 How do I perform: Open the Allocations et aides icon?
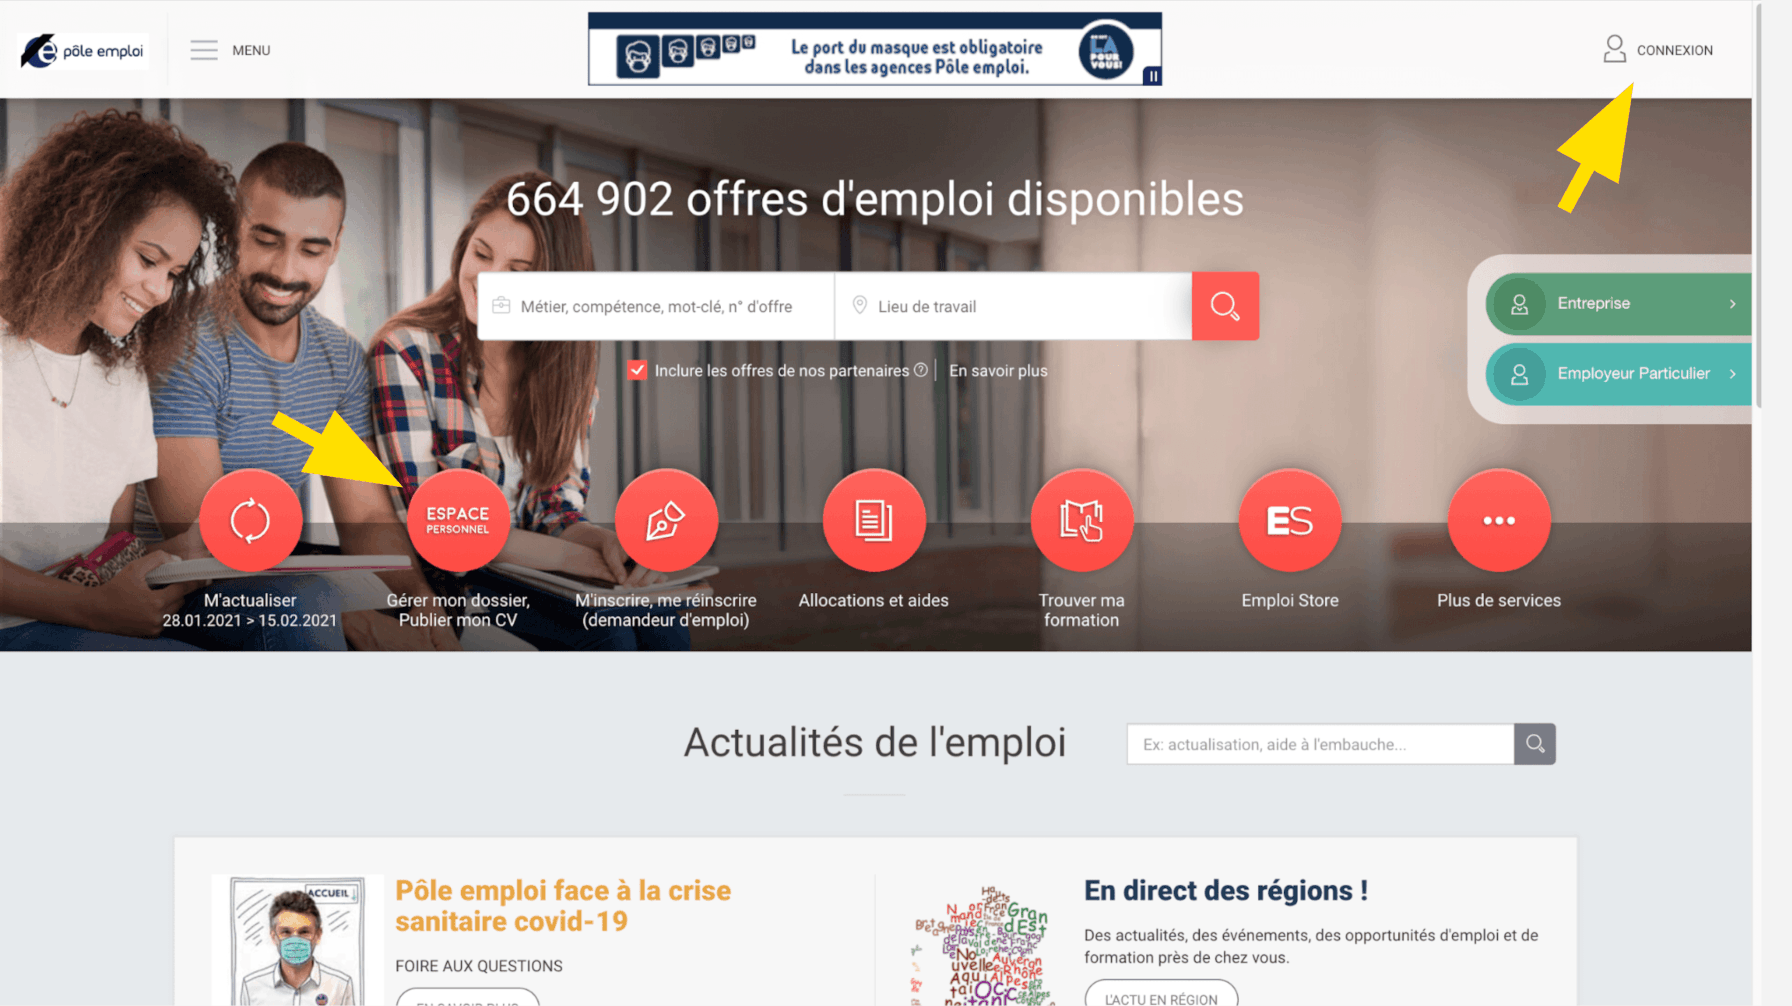click(x=874, y=520)
